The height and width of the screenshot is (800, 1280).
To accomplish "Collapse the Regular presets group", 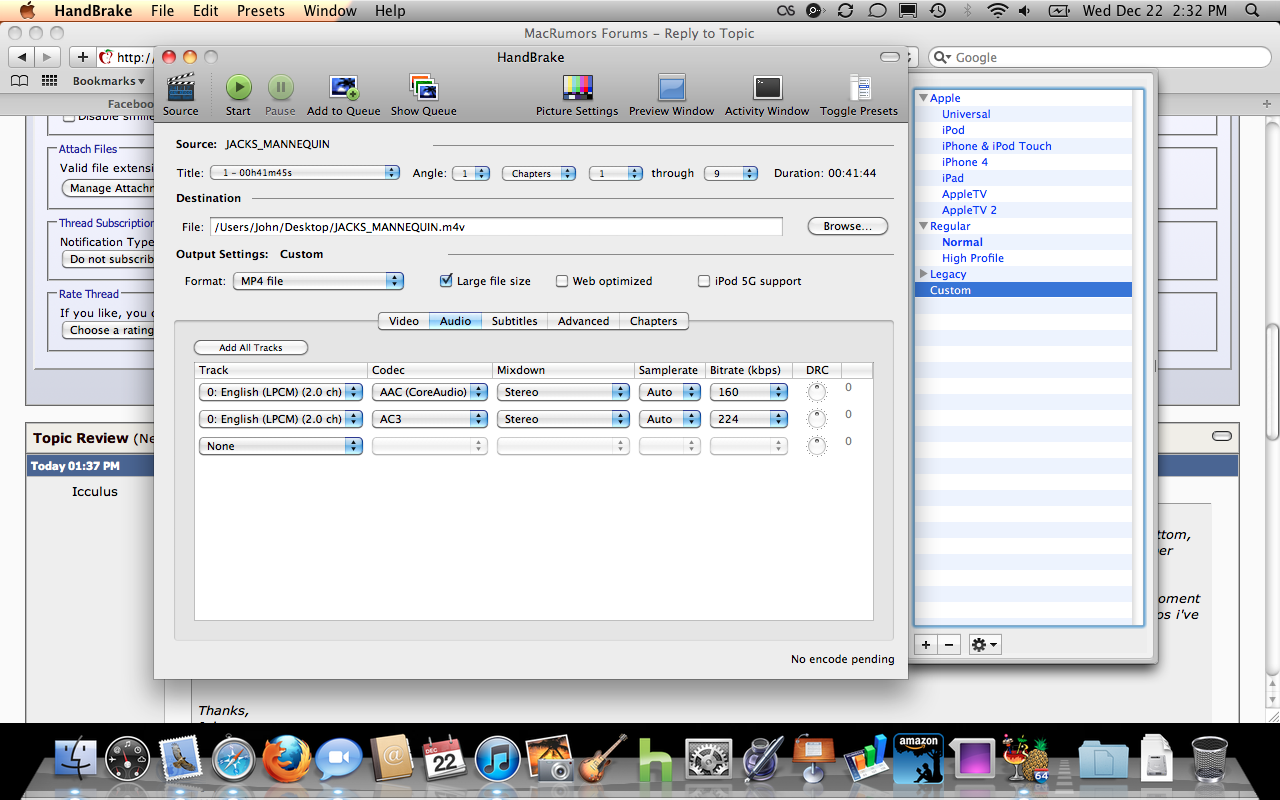I will tap(923, 226).
